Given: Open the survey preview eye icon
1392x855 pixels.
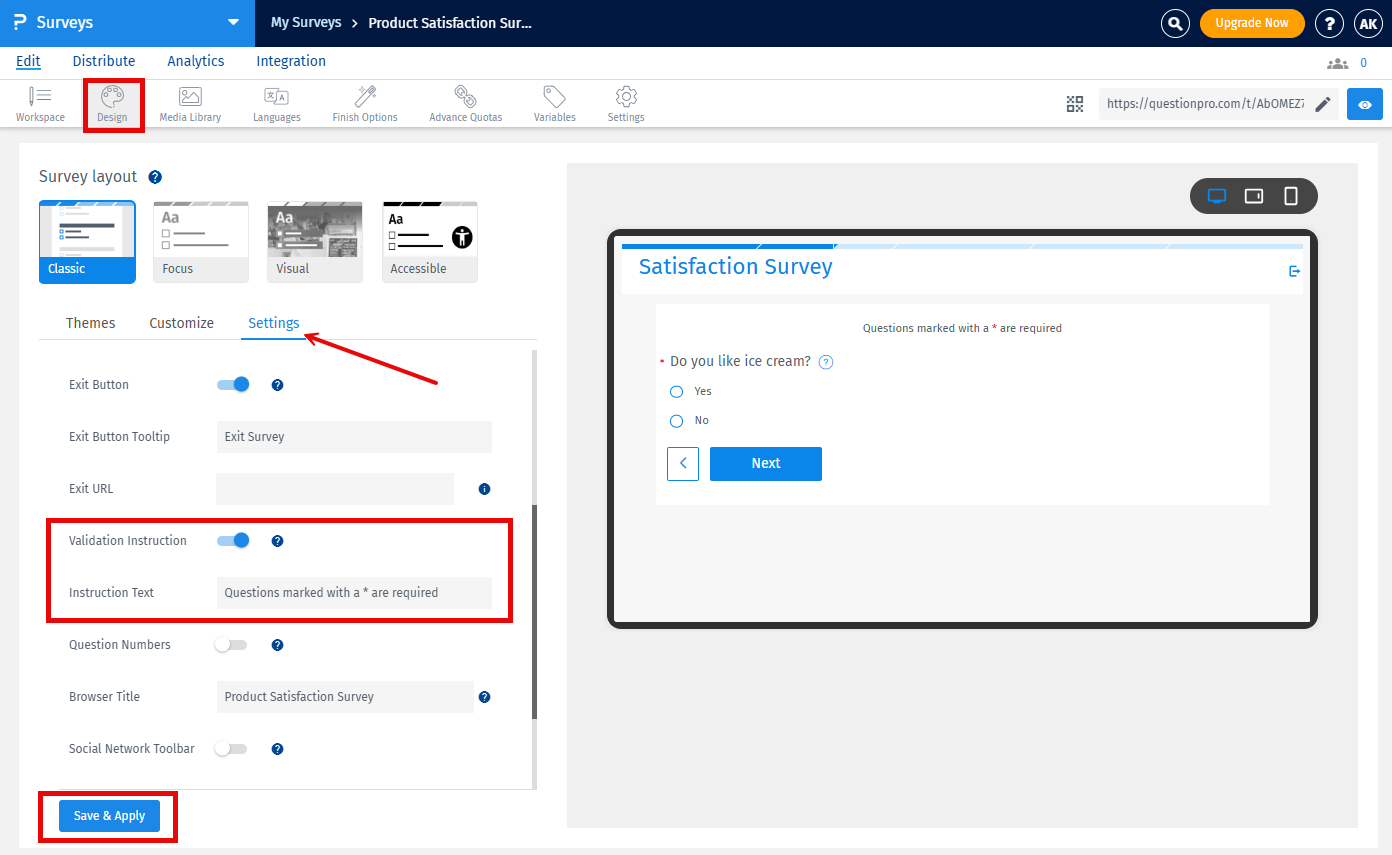Looking at the screenshot, I should [1364, 103].
